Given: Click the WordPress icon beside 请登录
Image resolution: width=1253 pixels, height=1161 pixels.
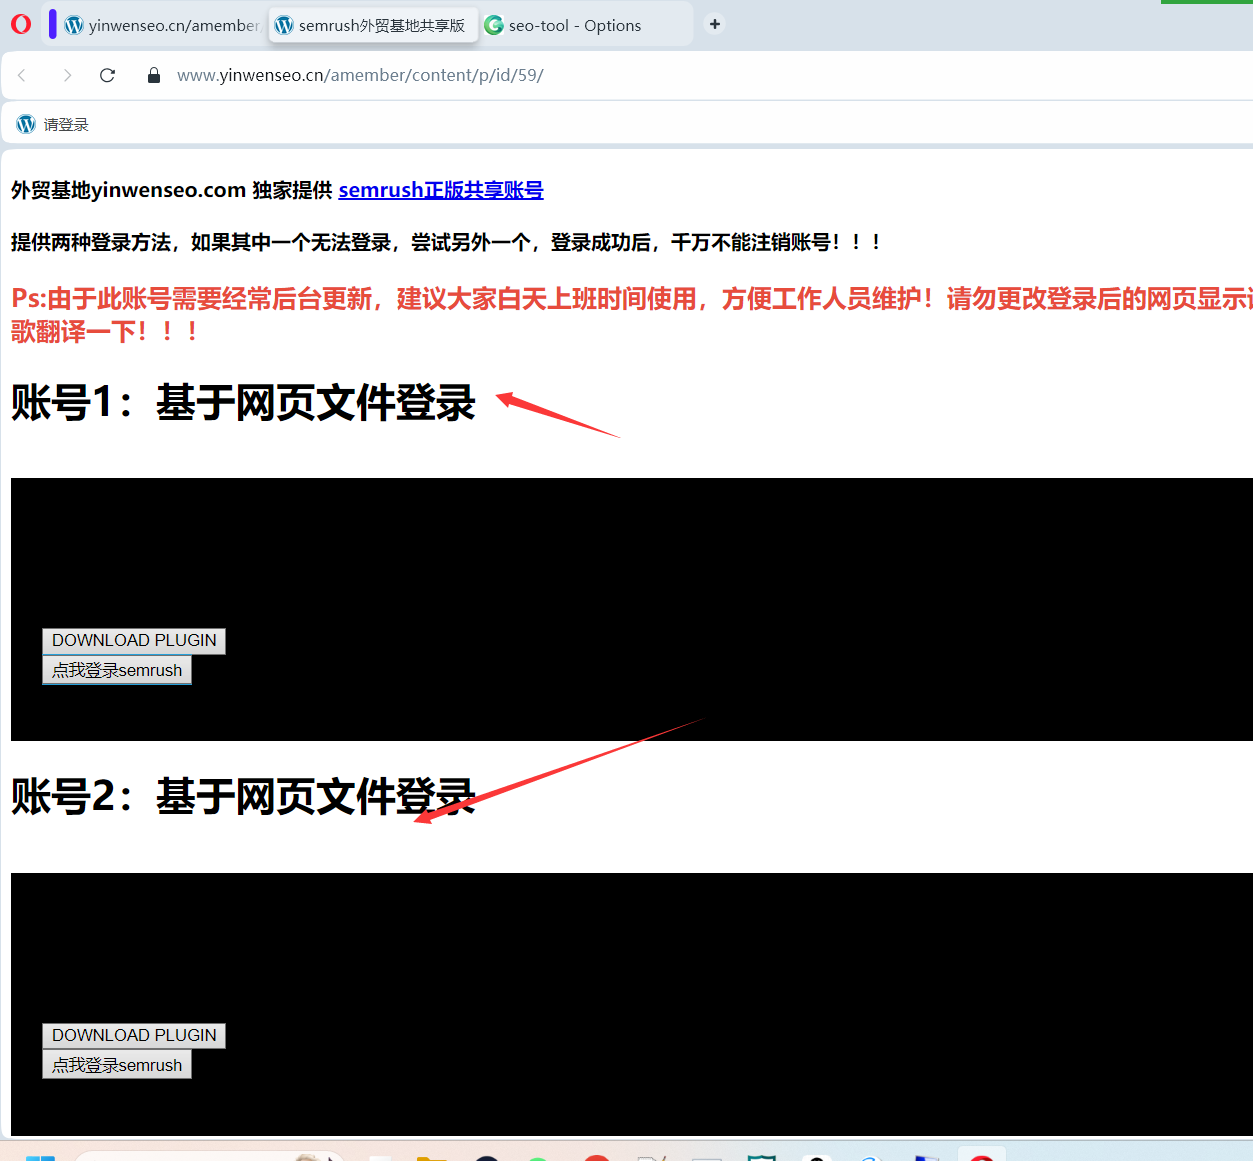Looking at the screenshot, I should [x=24, y=124].
